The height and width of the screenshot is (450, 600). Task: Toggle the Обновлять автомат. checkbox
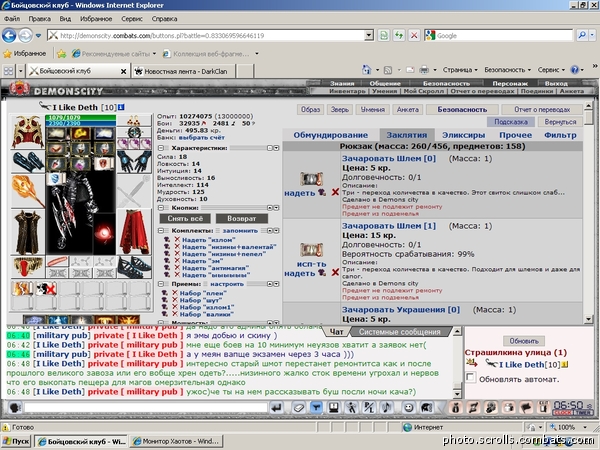[x=470, y=378]
